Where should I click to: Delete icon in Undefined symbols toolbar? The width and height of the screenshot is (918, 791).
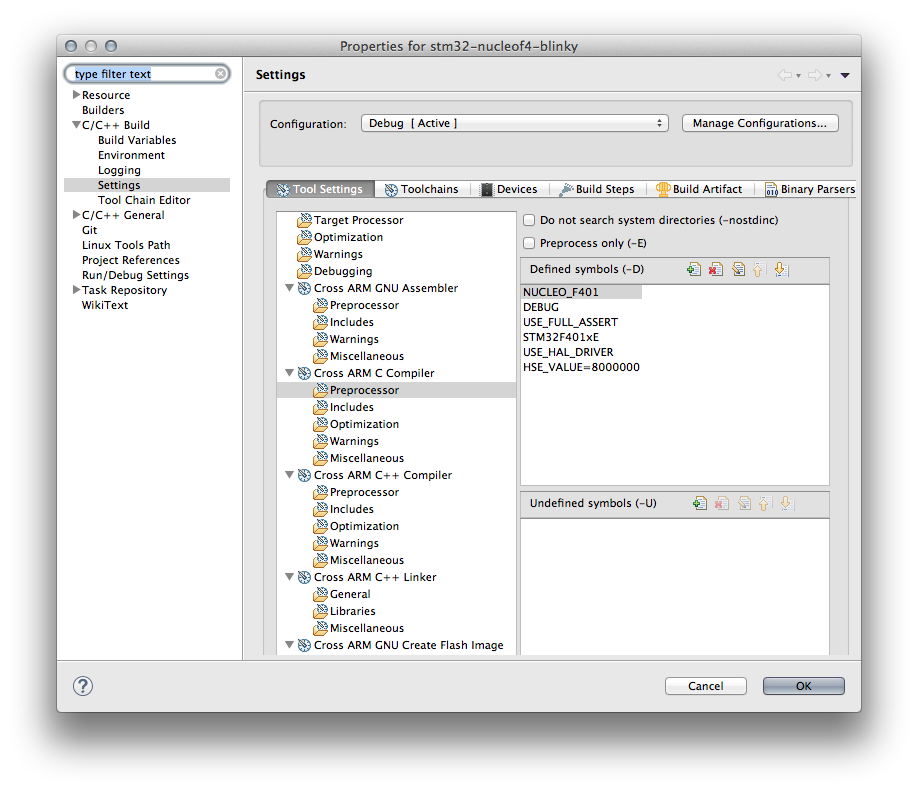[721, 504]
